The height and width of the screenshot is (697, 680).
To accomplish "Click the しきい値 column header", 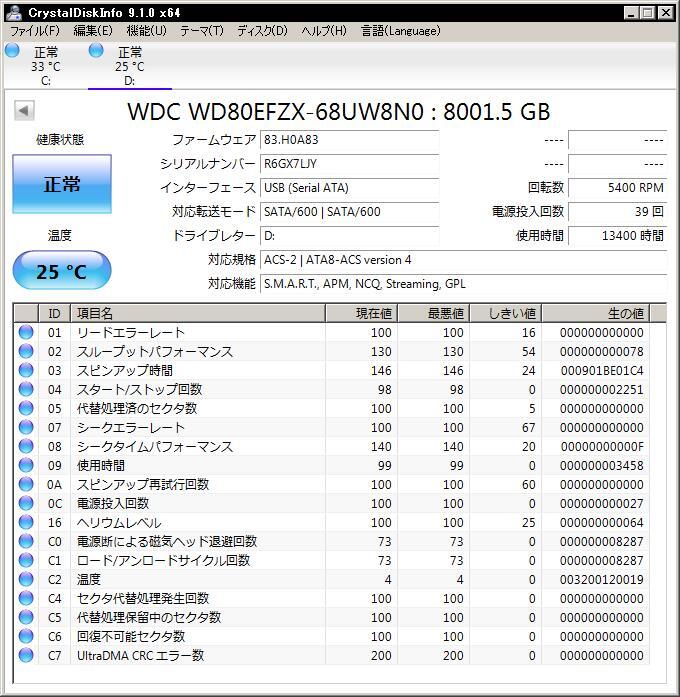I will point(506,313).
